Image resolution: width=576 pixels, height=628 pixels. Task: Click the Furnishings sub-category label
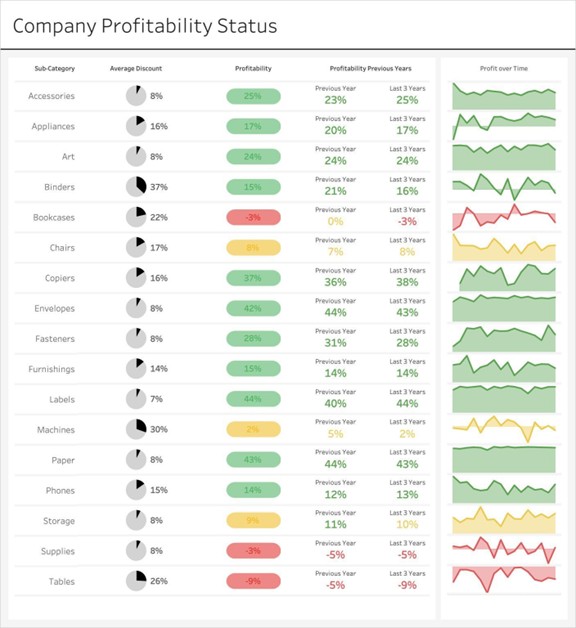(51, 369)
